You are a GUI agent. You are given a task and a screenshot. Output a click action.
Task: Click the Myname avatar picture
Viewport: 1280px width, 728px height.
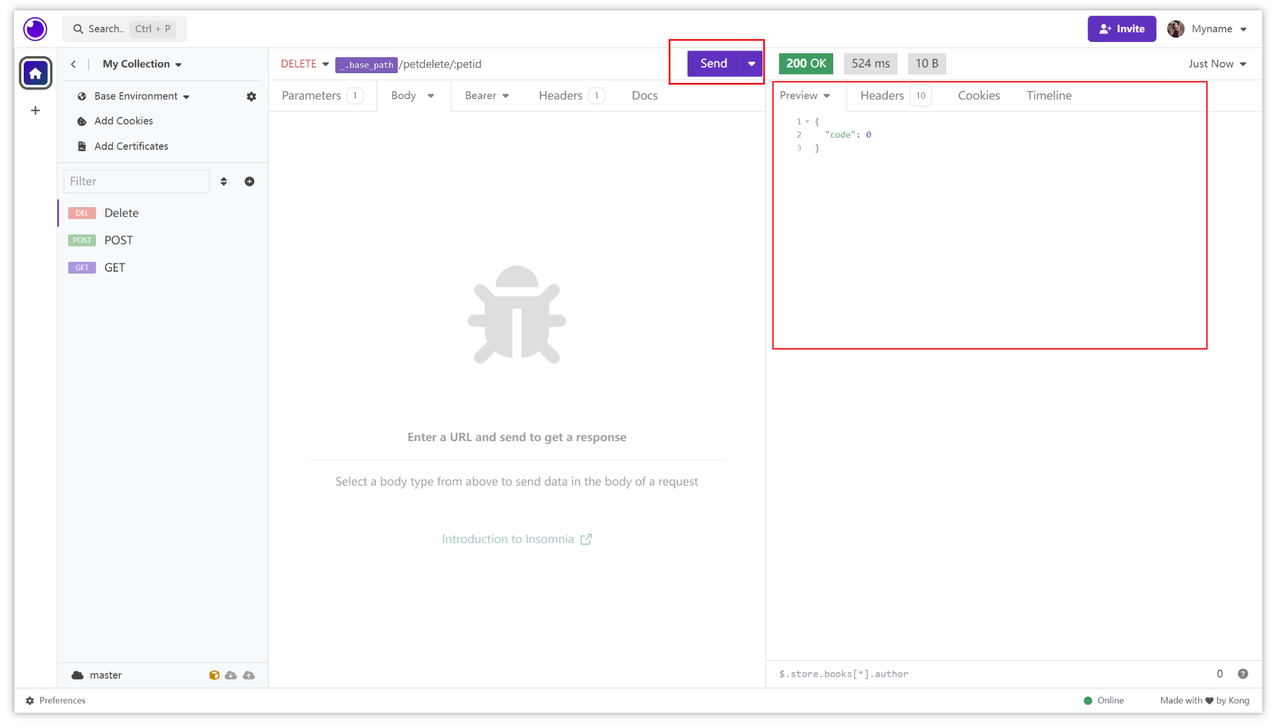1176,29
